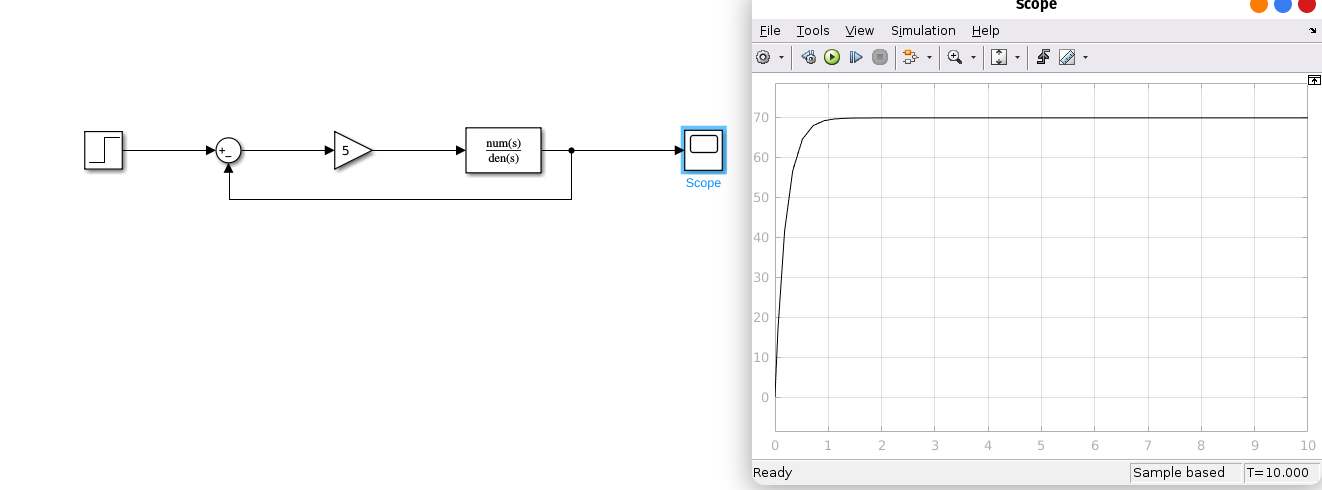
Task: Click the Stop simulation button
Action: click(880, 58)
